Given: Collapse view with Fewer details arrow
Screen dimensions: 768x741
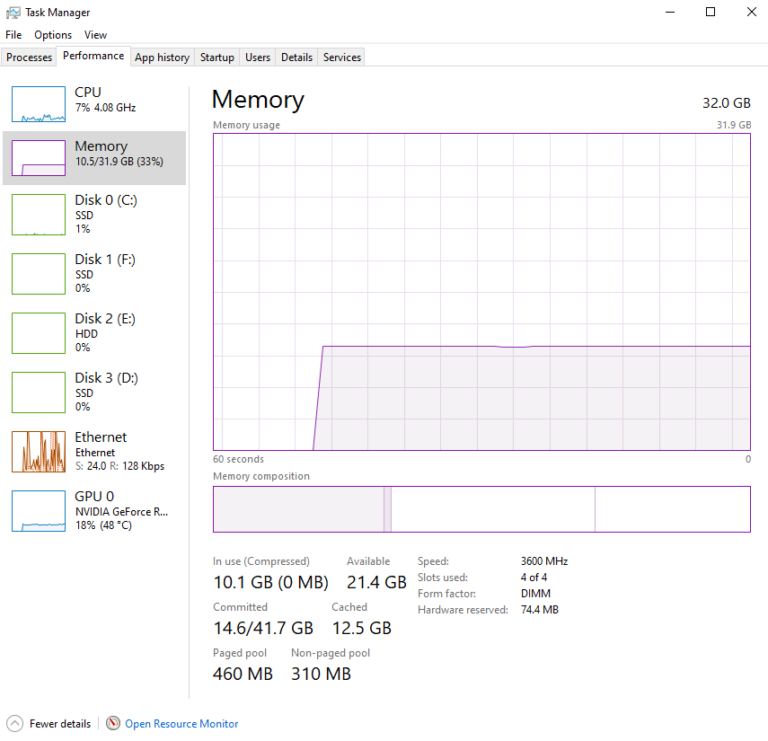Looking at the screenshot, I should (14, 723).
